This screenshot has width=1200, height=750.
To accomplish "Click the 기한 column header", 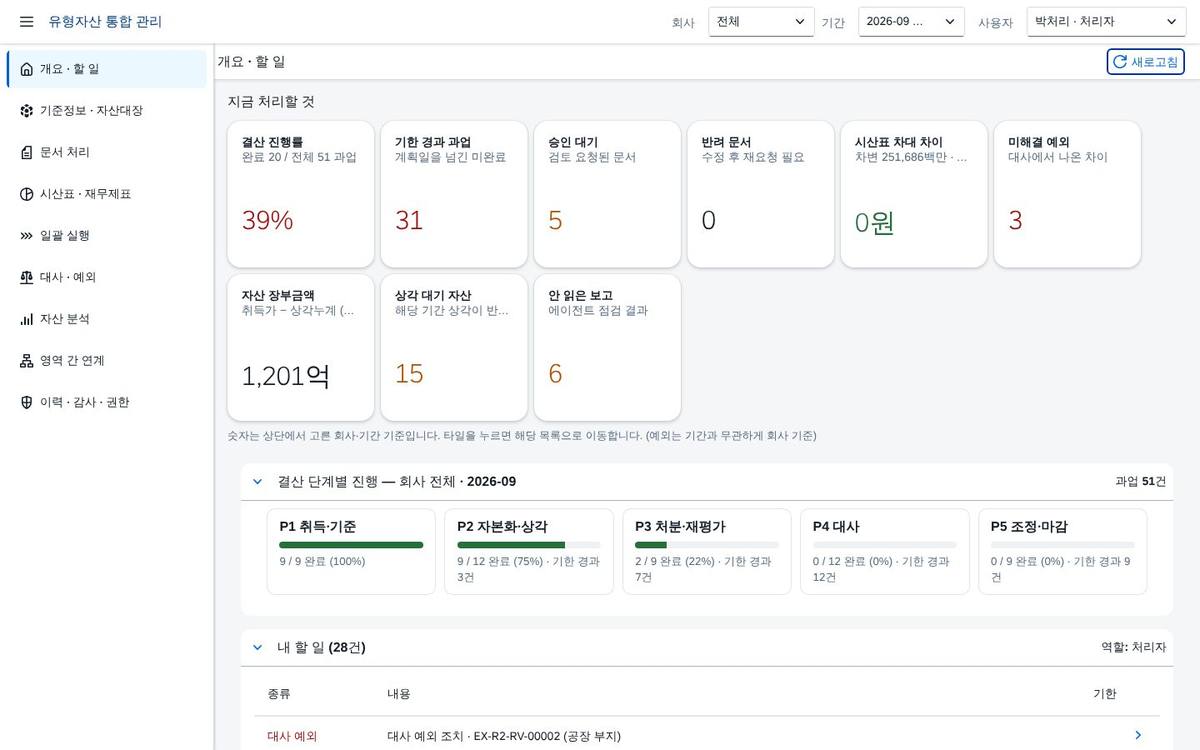I will tap(1105, 694).
